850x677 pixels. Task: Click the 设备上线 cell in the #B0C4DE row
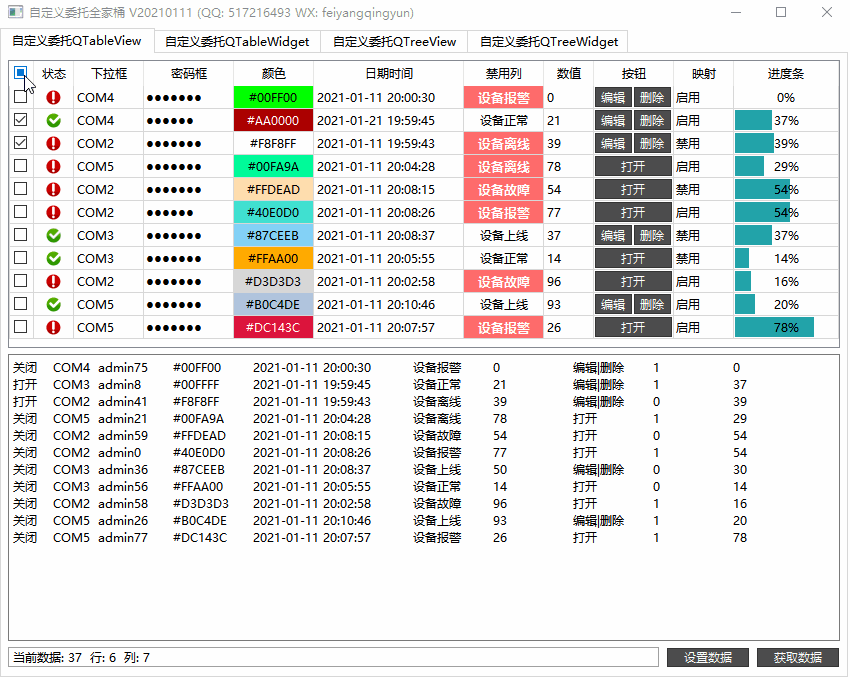click(x=504, y=305)
